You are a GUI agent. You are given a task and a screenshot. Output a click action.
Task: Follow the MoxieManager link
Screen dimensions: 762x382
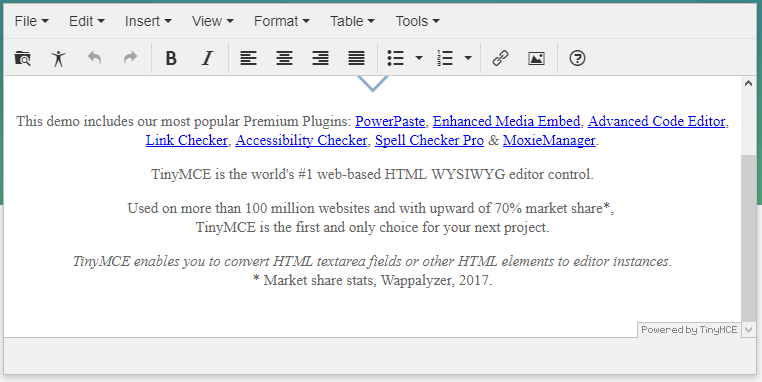coord(549,140)
